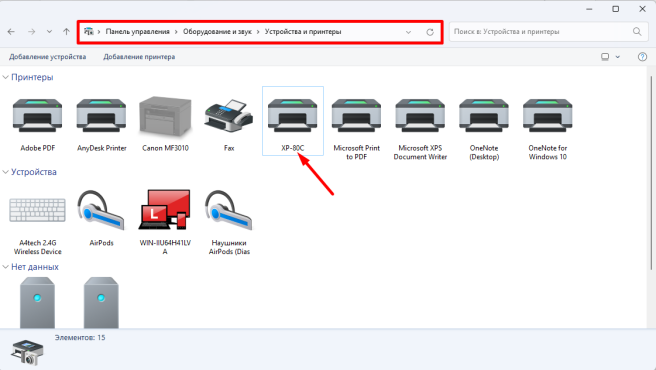The image size is (656, 370).
Task: Maximize the window
Action: (615, 9)
